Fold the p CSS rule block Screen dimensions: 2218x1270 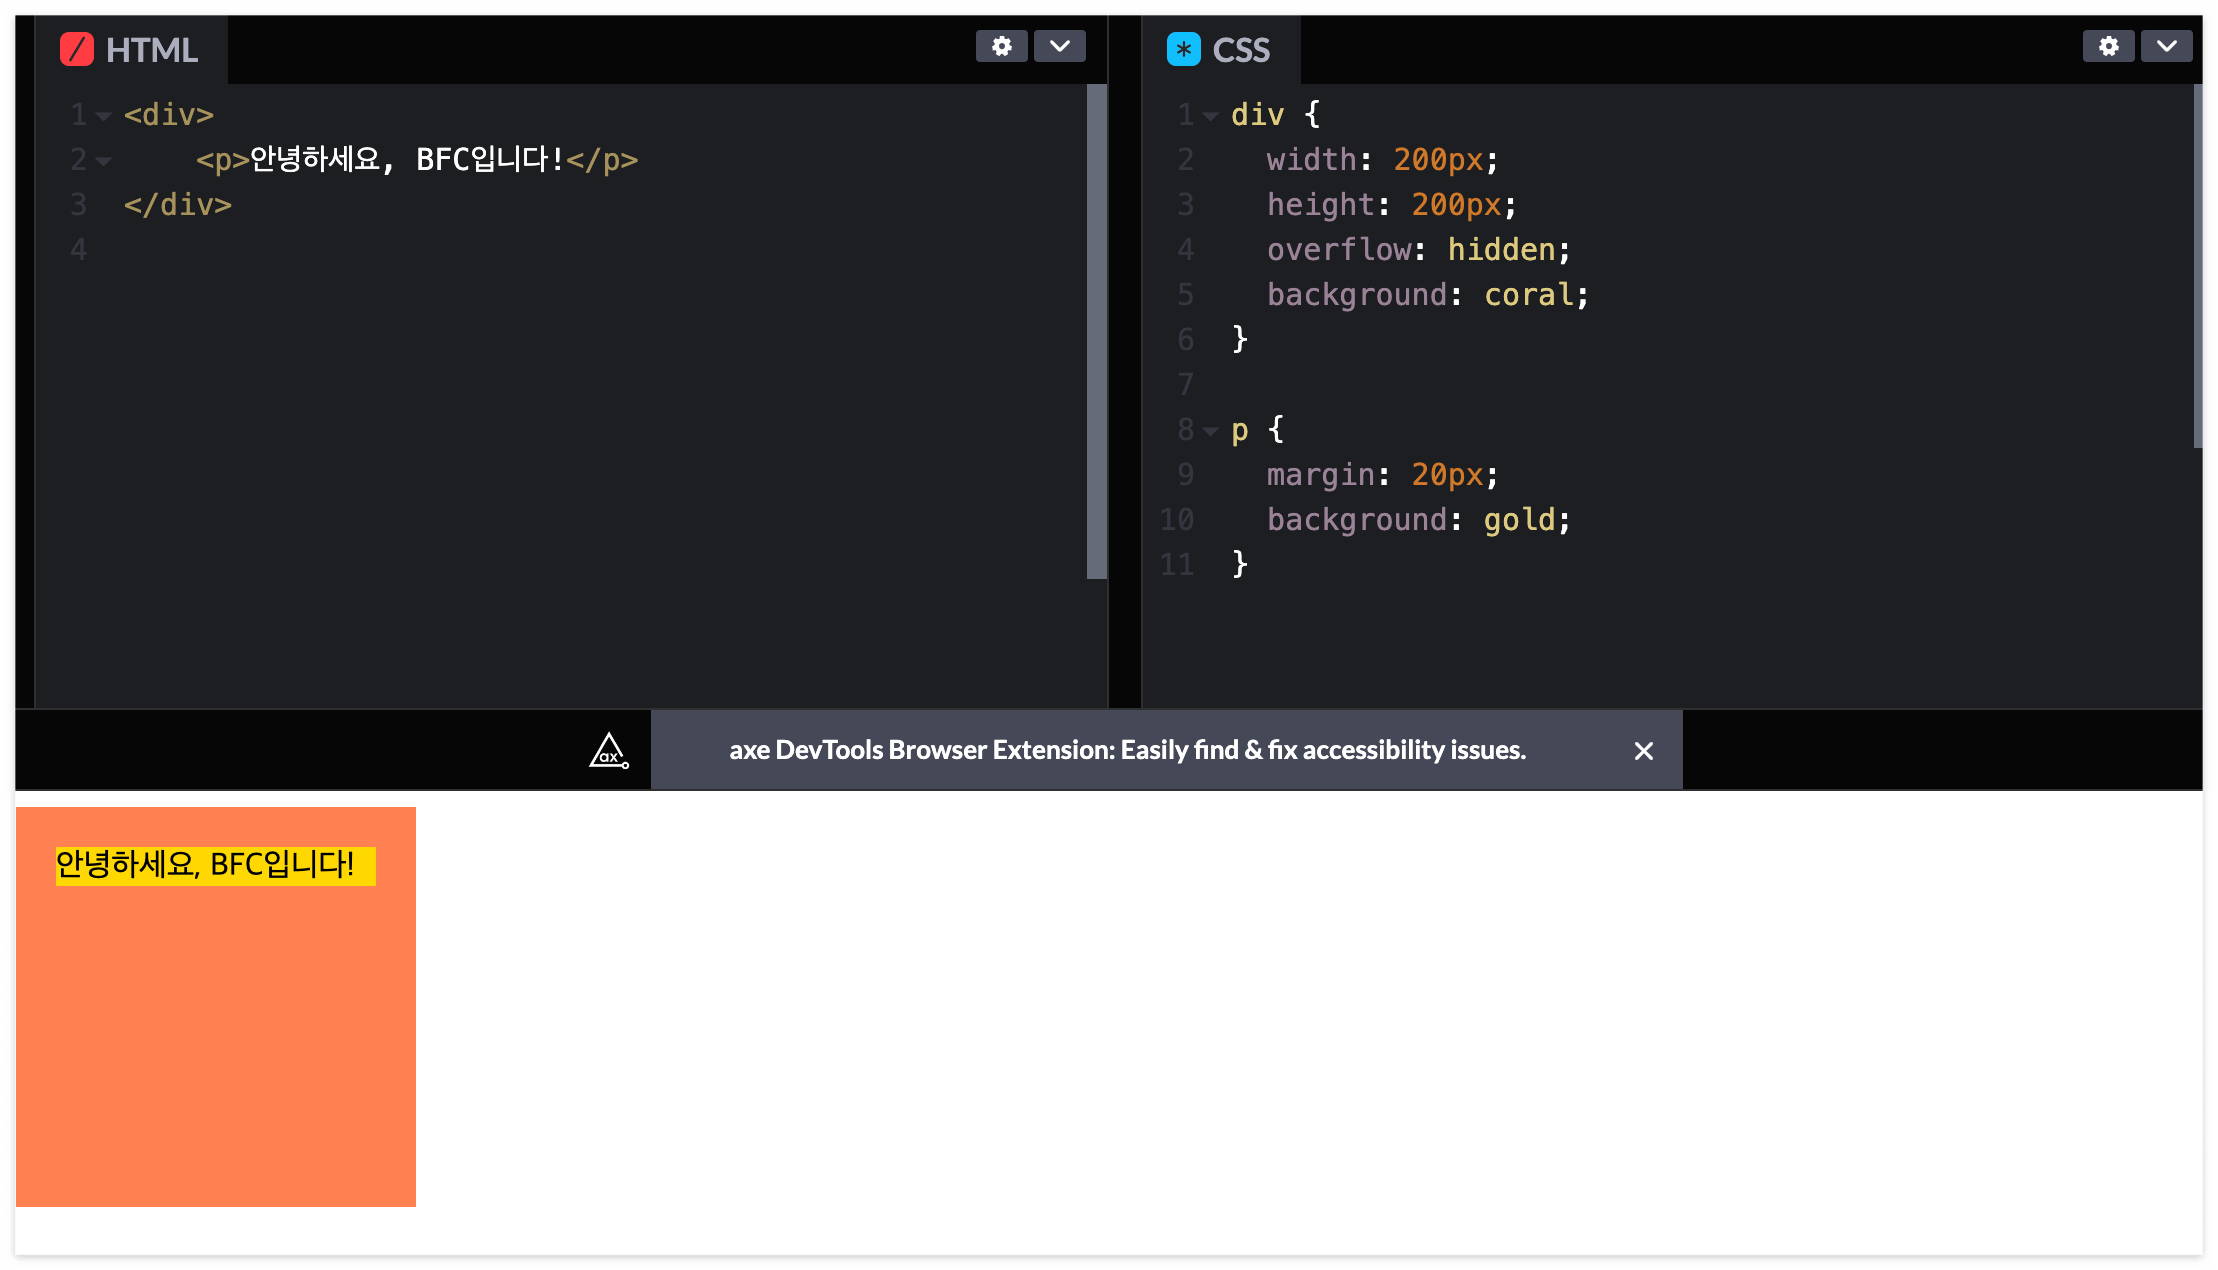(1210, 431)
